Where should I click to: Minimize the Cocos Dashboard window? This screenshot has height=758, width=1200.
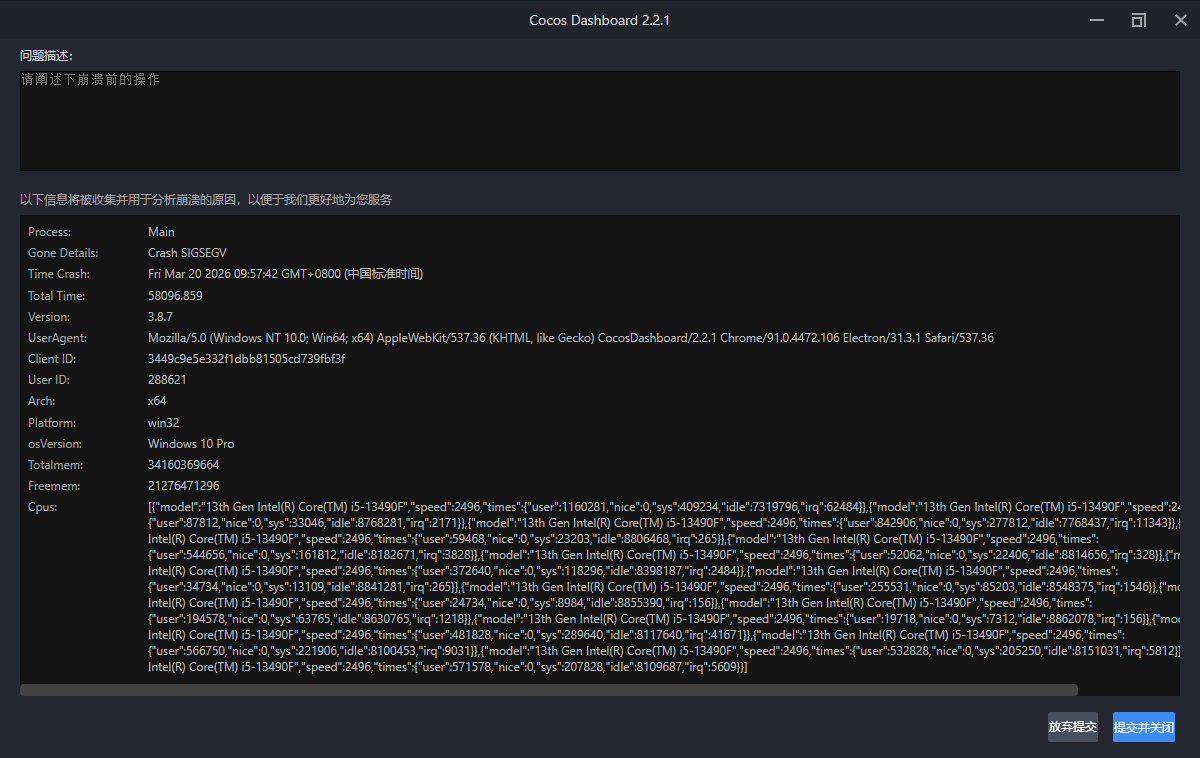(1097, 20)
